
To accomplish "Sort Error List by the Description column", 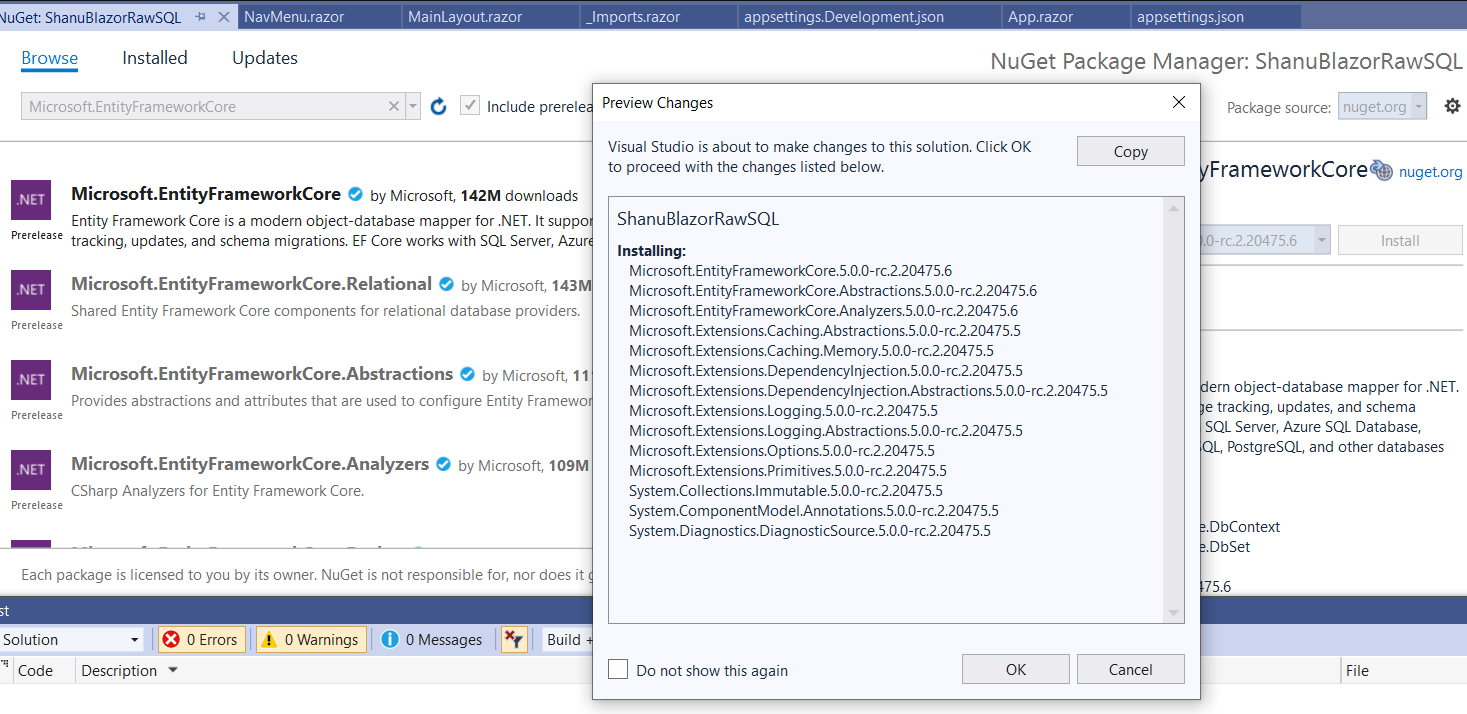I will (x=119, y=670).
